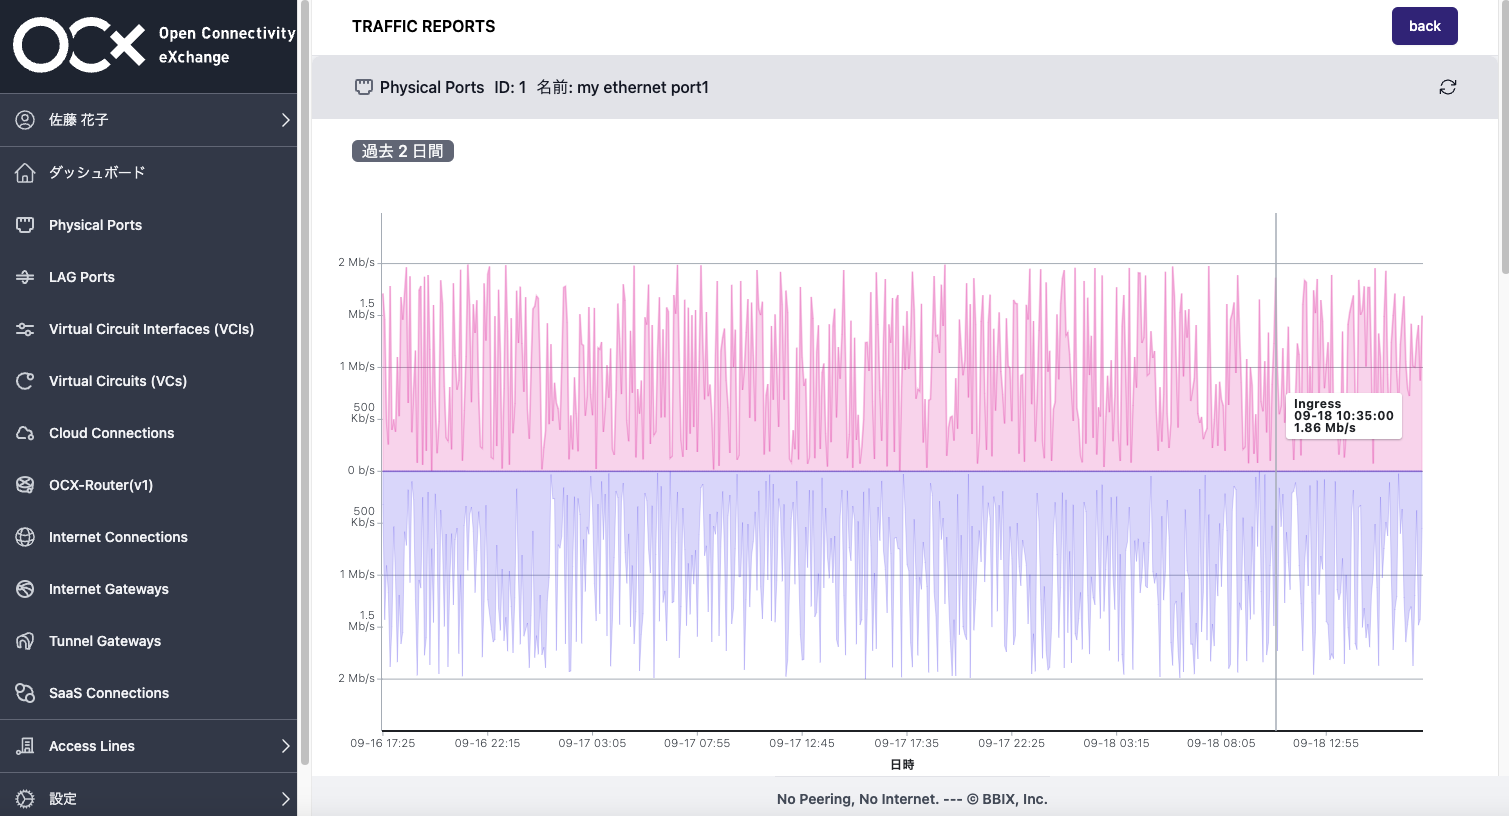Click the Tunnel Gateways icon

pyautogui.click(x=25, y=641)
